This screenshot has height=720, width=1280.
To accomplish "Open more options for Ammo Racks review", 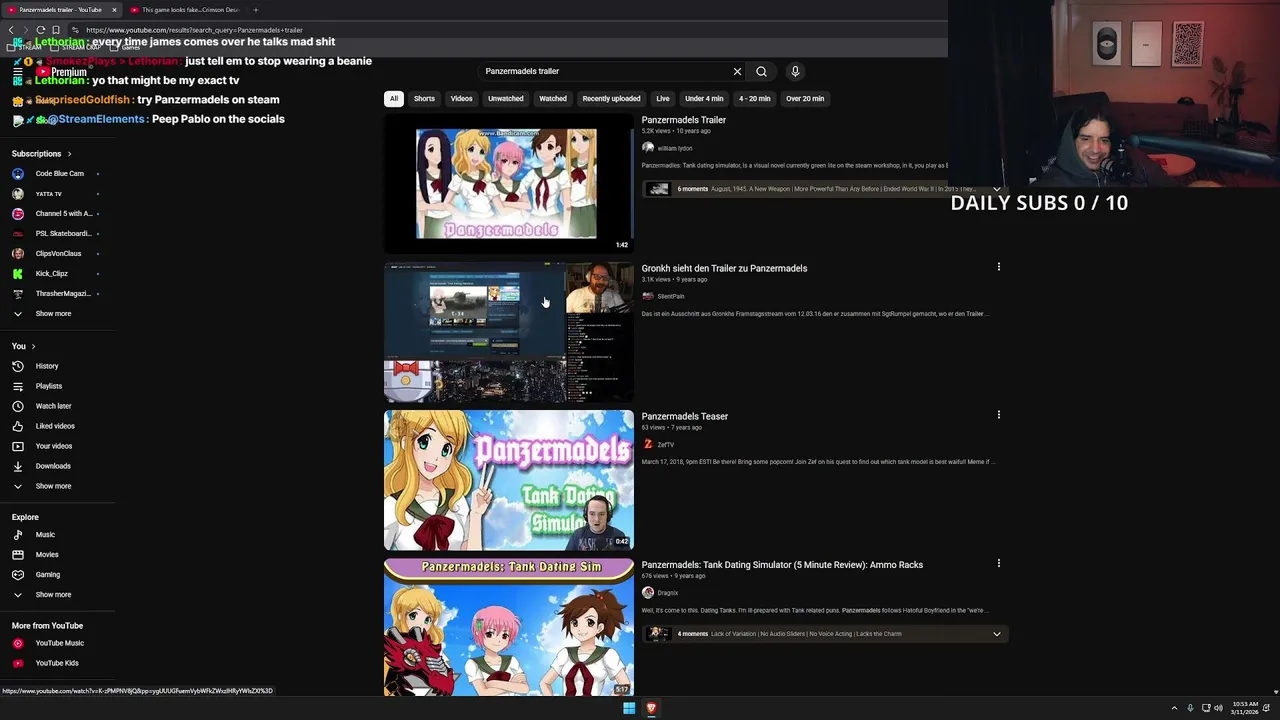I will (x=998, y=563).
